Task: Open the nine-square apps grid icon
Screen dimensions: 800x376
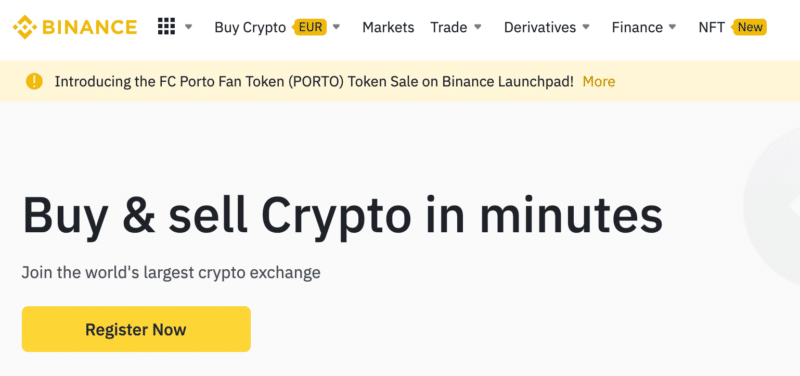Action: 166,26
